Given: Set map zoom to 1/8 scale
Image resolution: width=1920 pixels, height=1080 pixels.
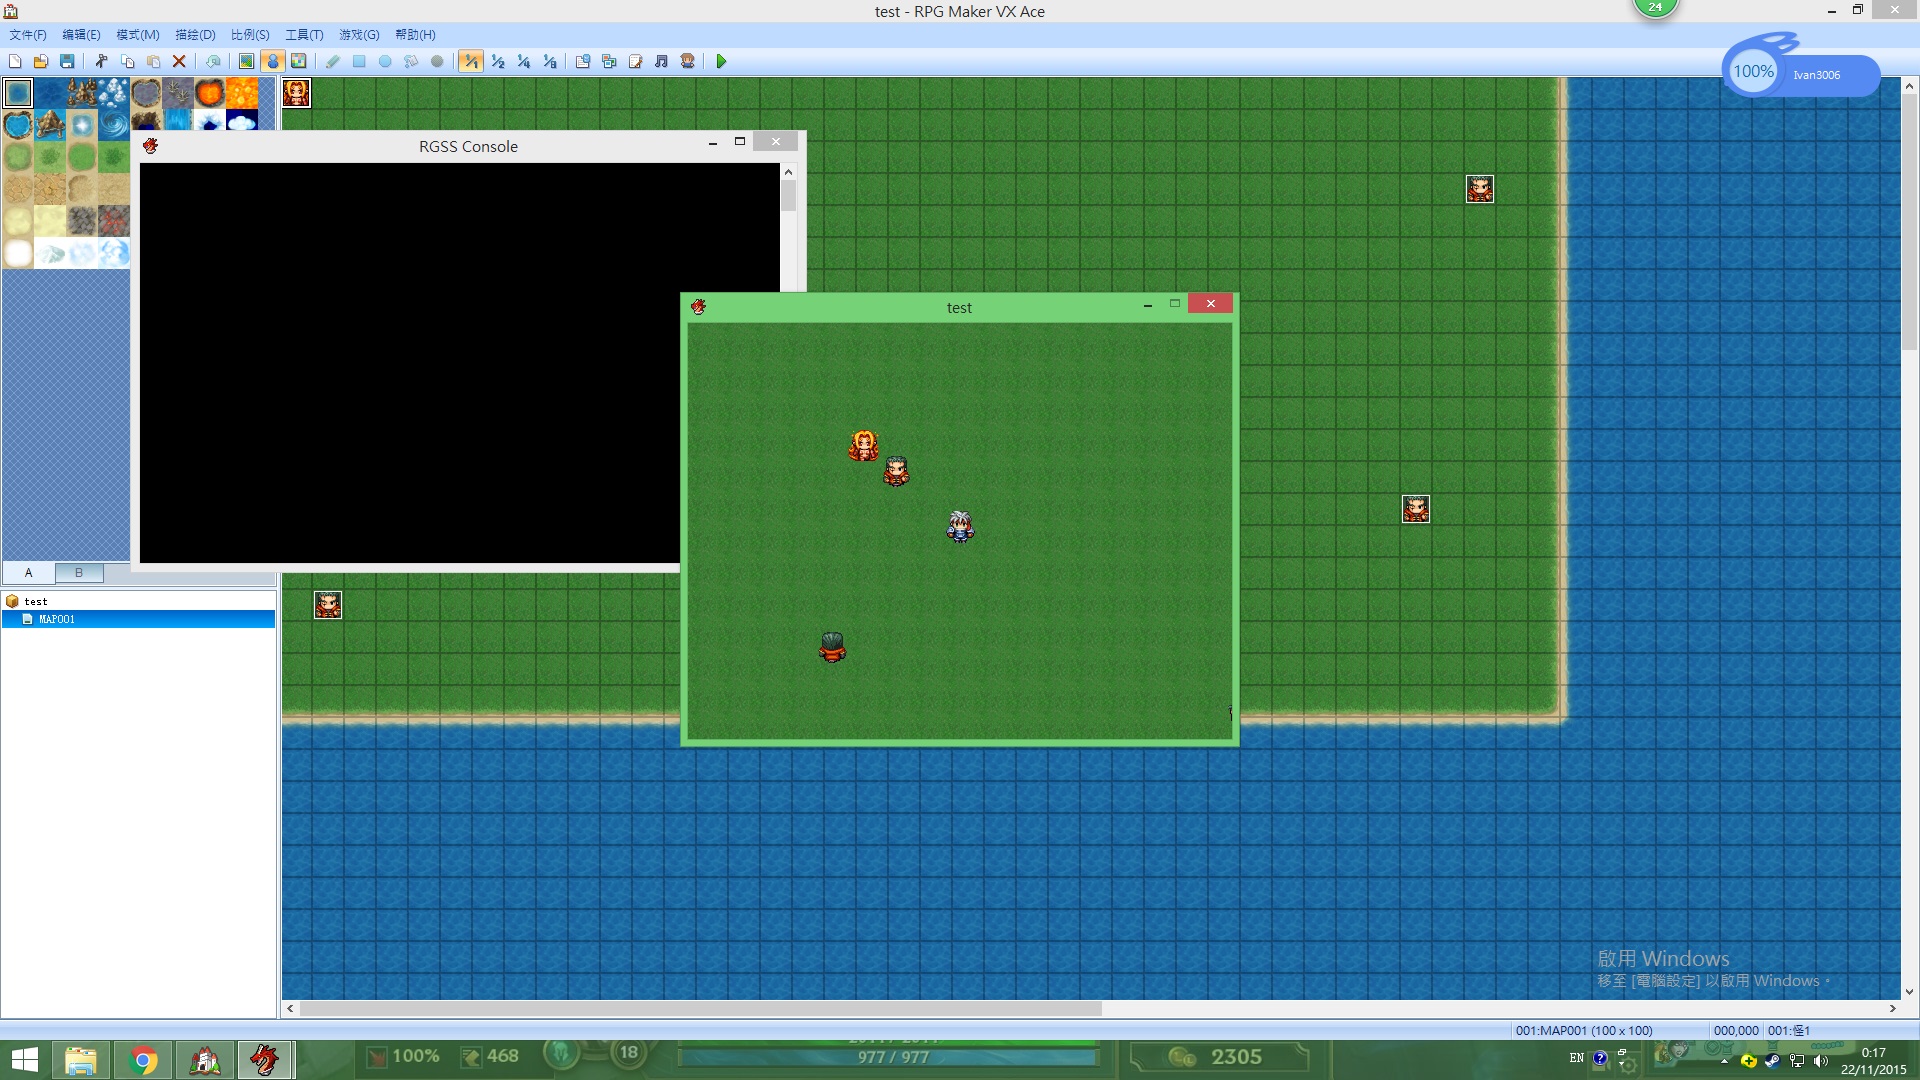Looking at the screenshot, I should [x=549, y=62].
